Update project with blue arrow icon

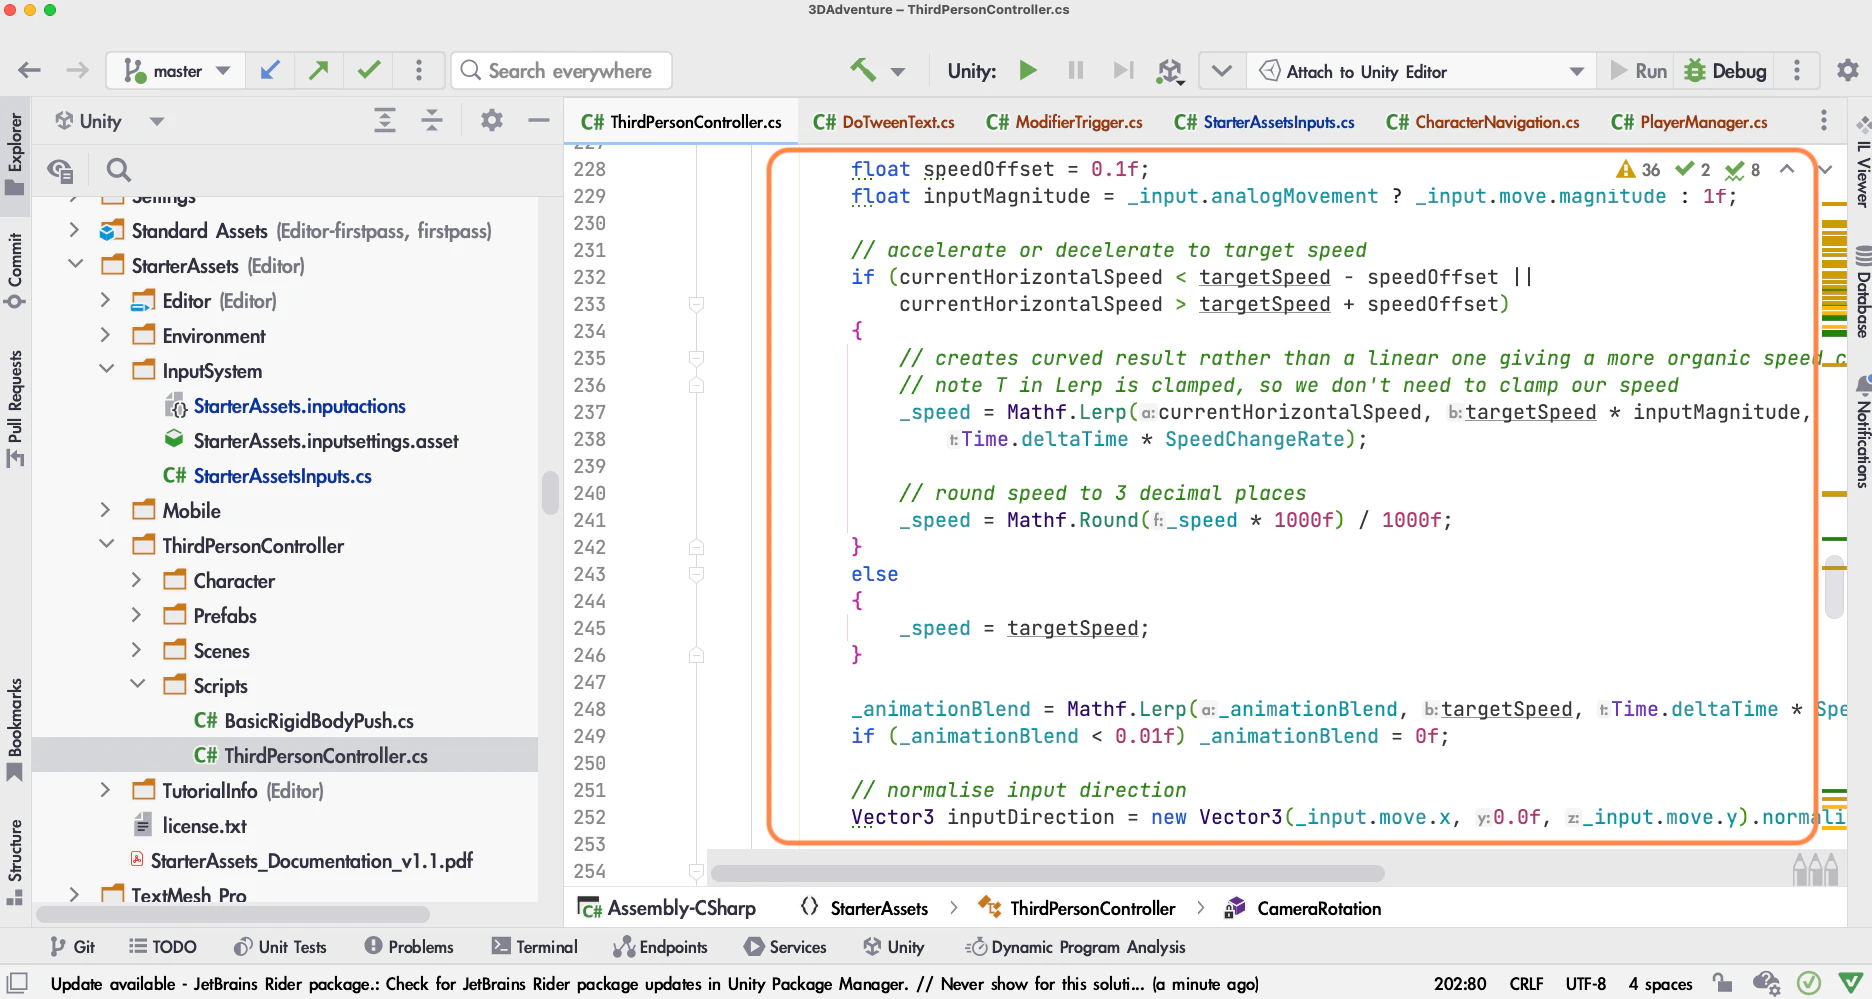[270, 71]
